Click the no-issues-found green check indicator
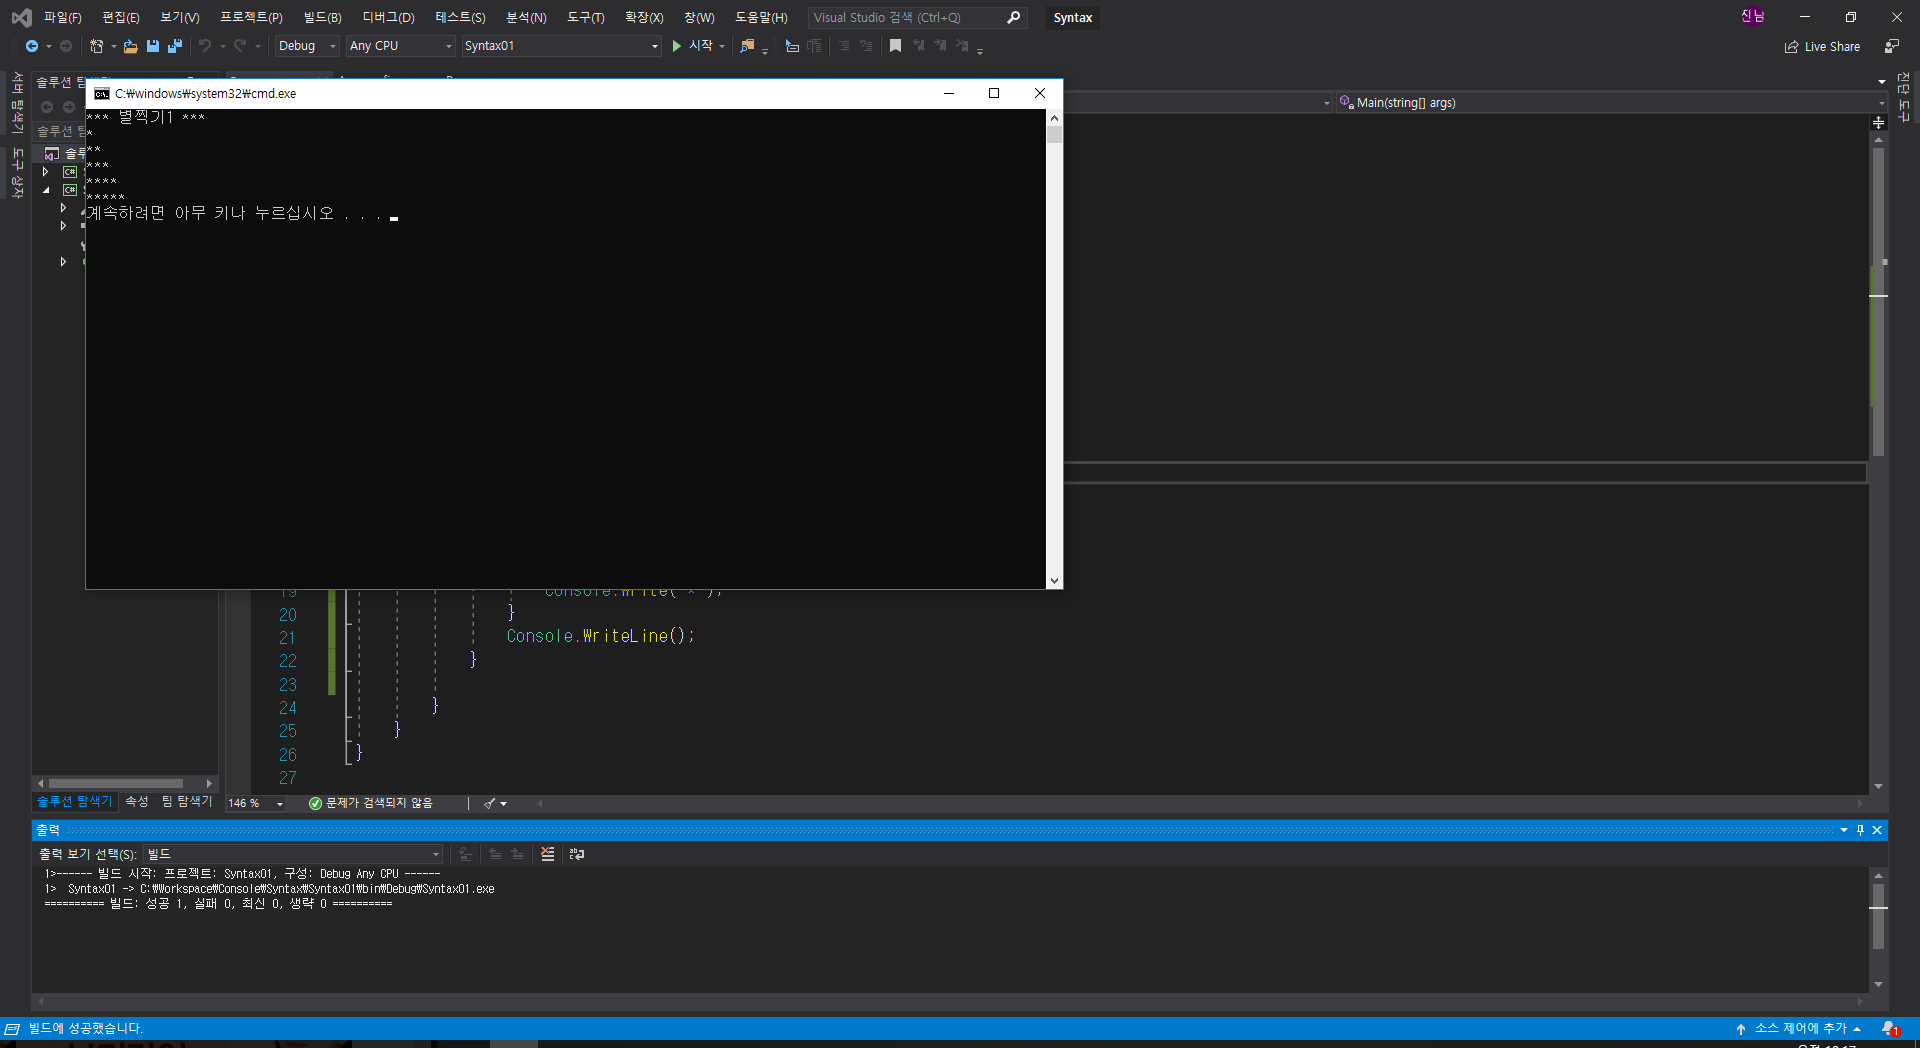This screenshot has width=1920, height=1048. pyautogui.click(x=371, y=803)
